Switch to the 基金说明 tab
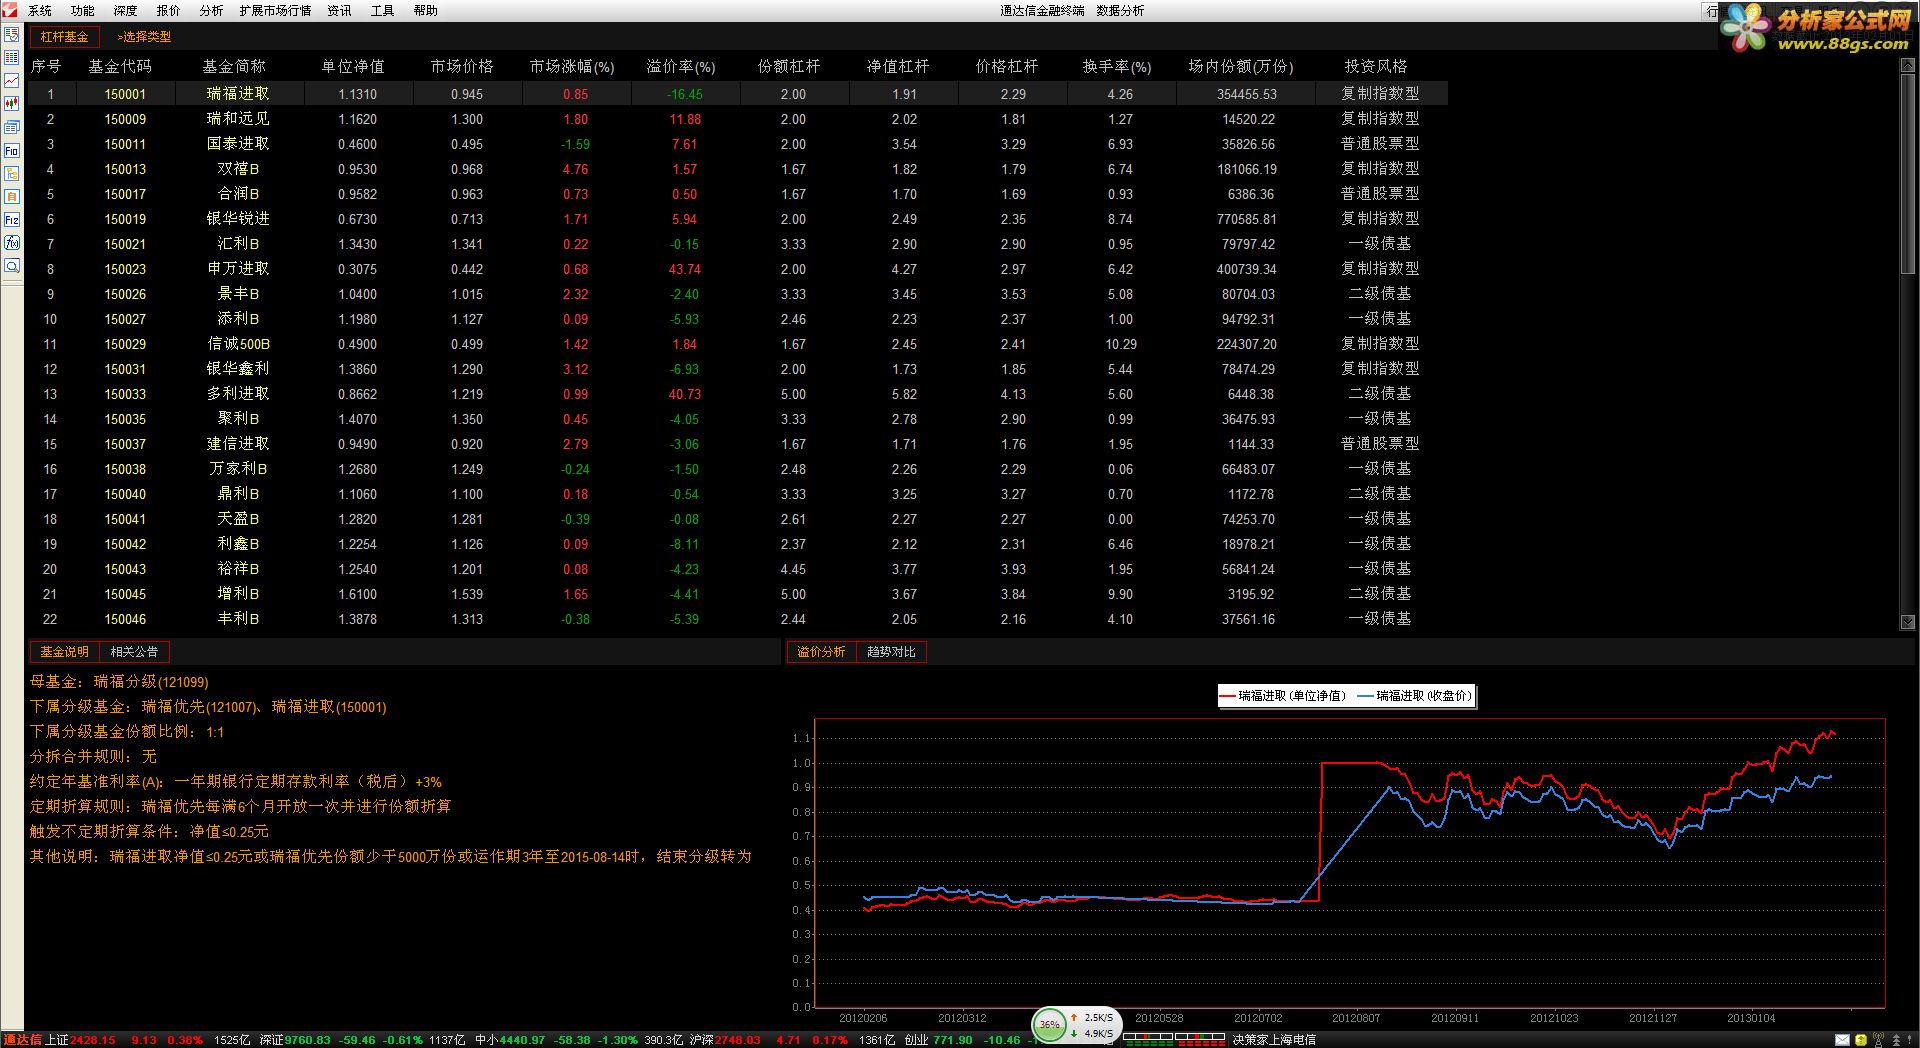 (65, 652)
